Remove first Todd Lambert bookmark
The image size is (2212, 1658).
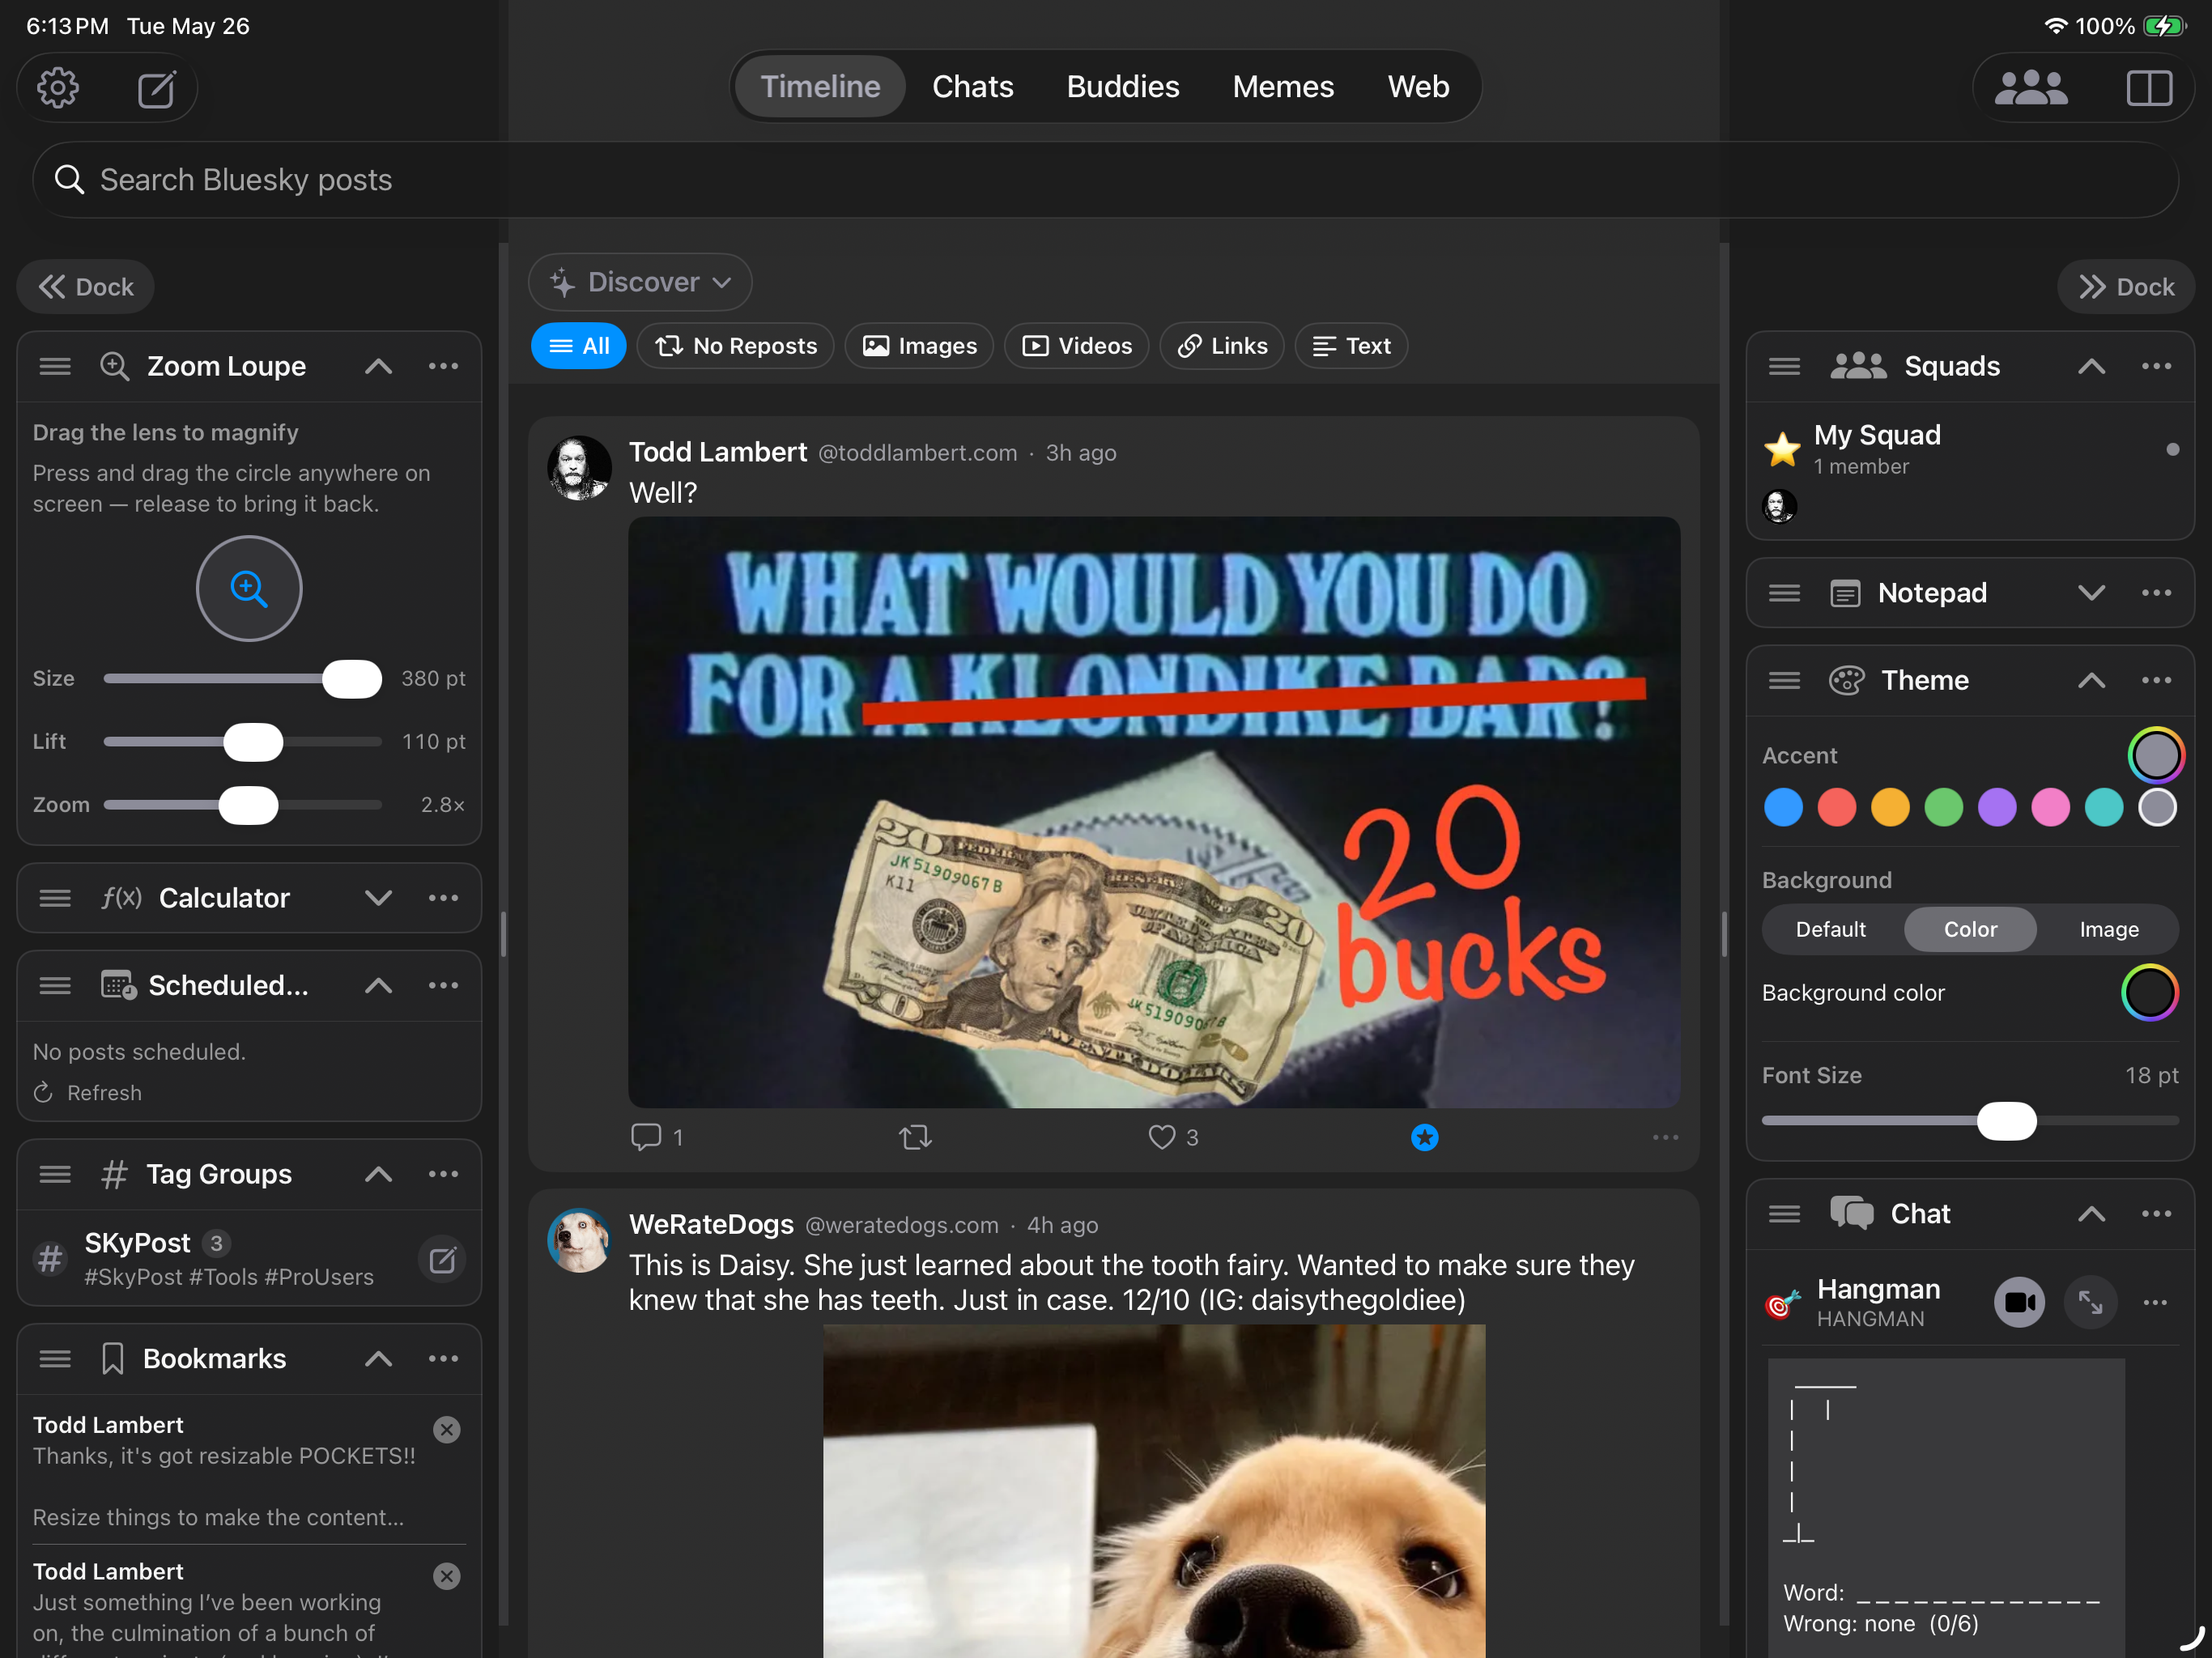pos(447,1429)
